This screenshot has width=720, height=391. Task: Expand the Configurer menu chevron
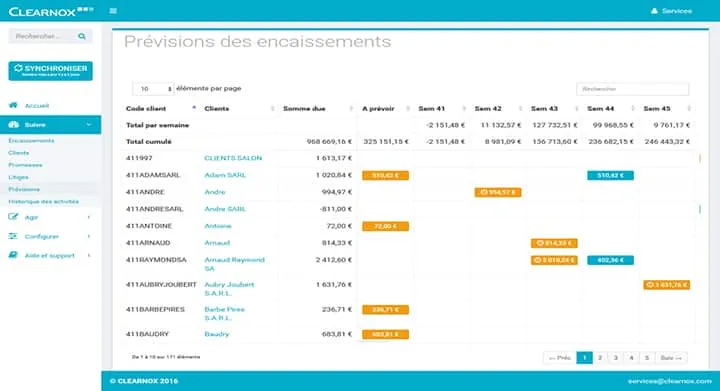[89, 236]
